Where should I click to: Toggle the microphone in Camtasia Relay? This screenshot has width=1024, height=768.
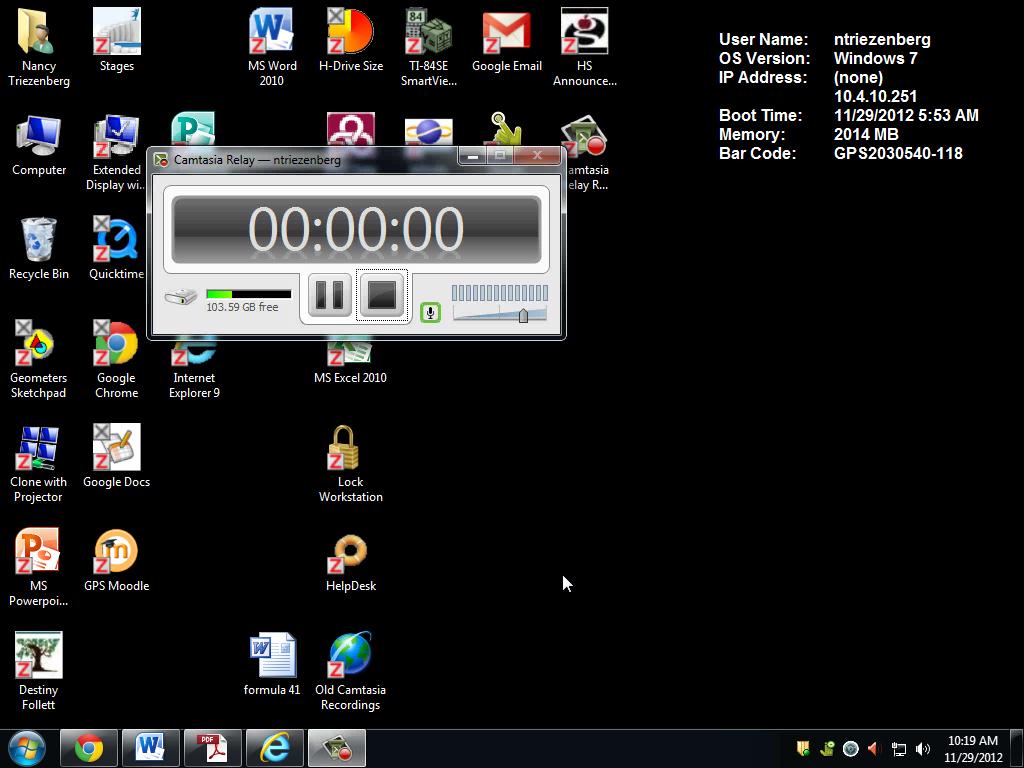point(430,313)
